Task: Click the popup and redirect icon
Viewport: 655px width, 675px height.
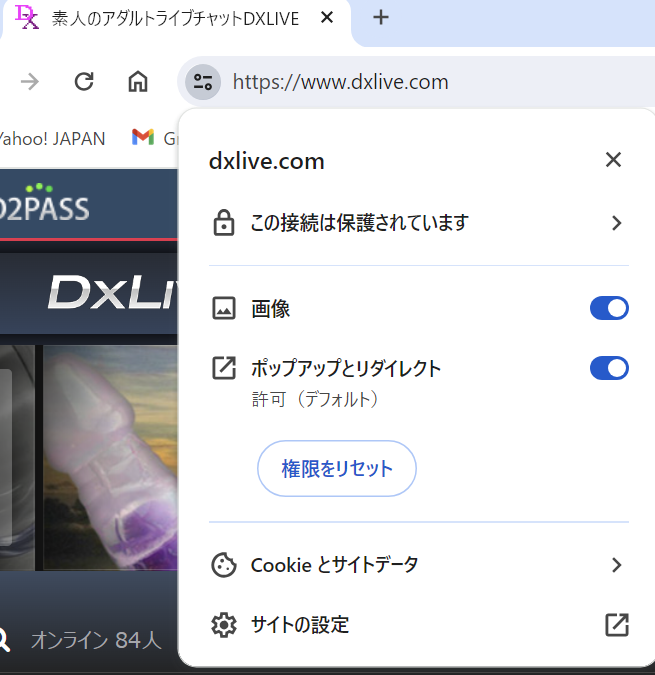Action: 224,368
